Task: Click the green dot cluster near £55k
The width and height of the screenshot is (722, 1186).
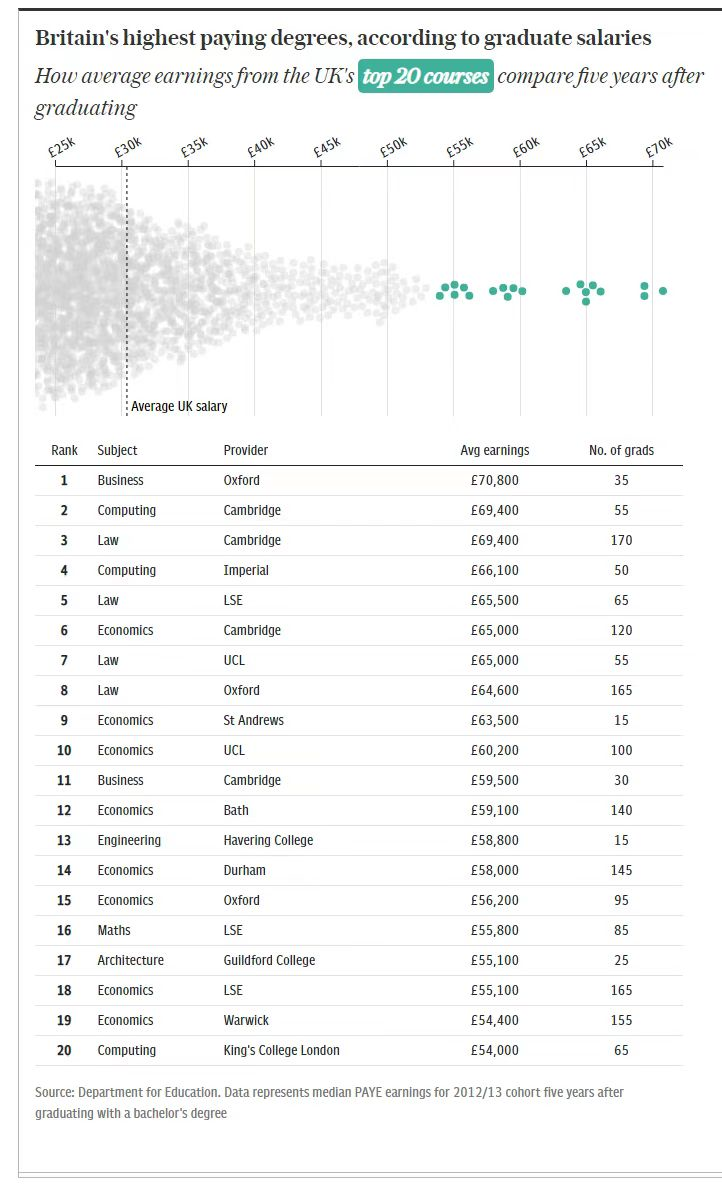Action: pyautogui.click(x=454, y=290)
